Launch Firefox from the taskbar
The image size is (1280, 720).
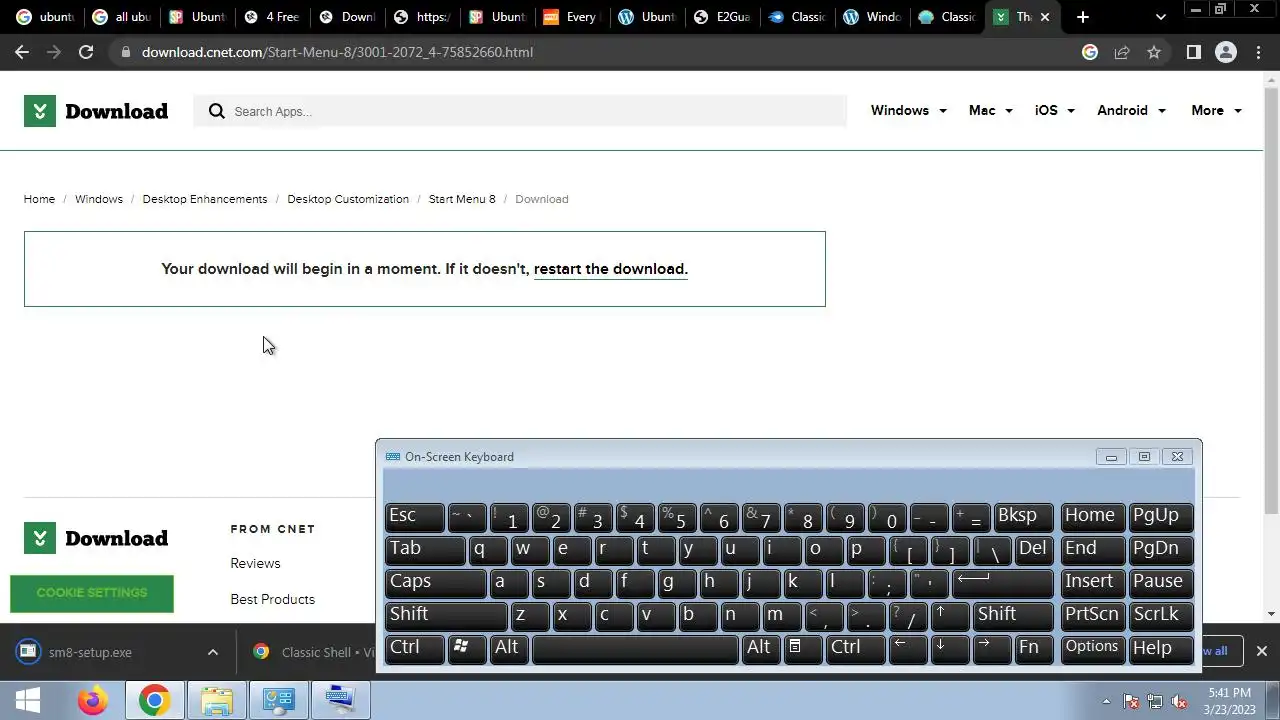(92, 700)
